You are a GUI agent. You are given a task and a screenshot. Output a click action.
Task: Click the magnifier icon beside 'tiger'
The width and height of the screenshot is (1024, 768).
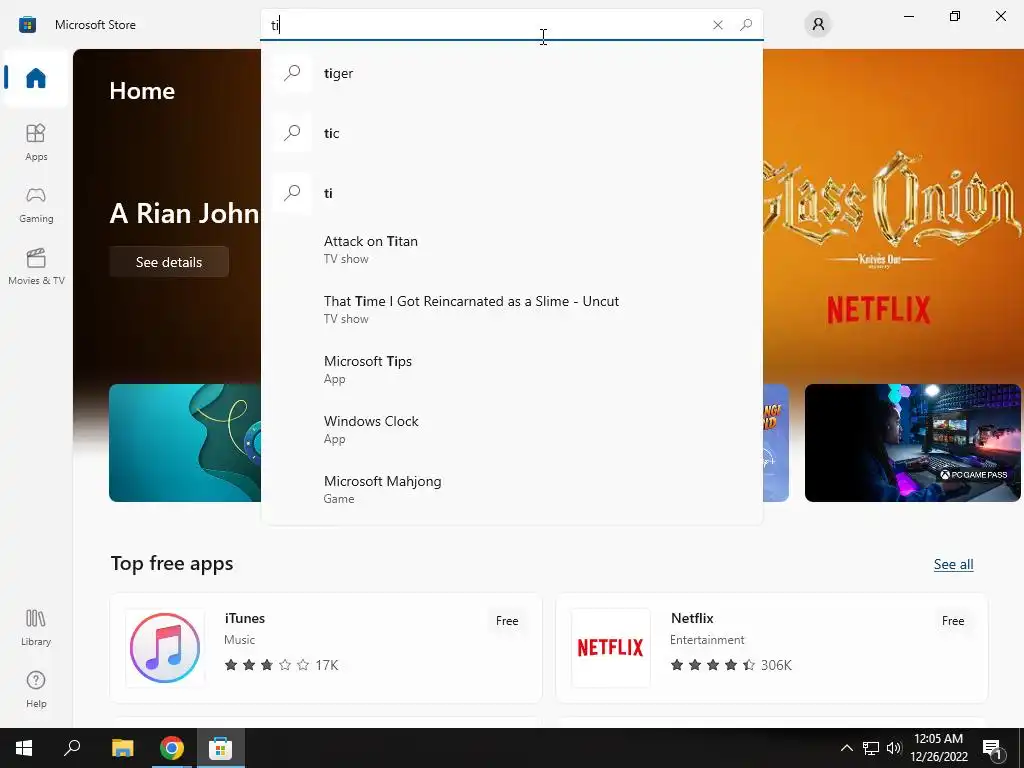292,72
